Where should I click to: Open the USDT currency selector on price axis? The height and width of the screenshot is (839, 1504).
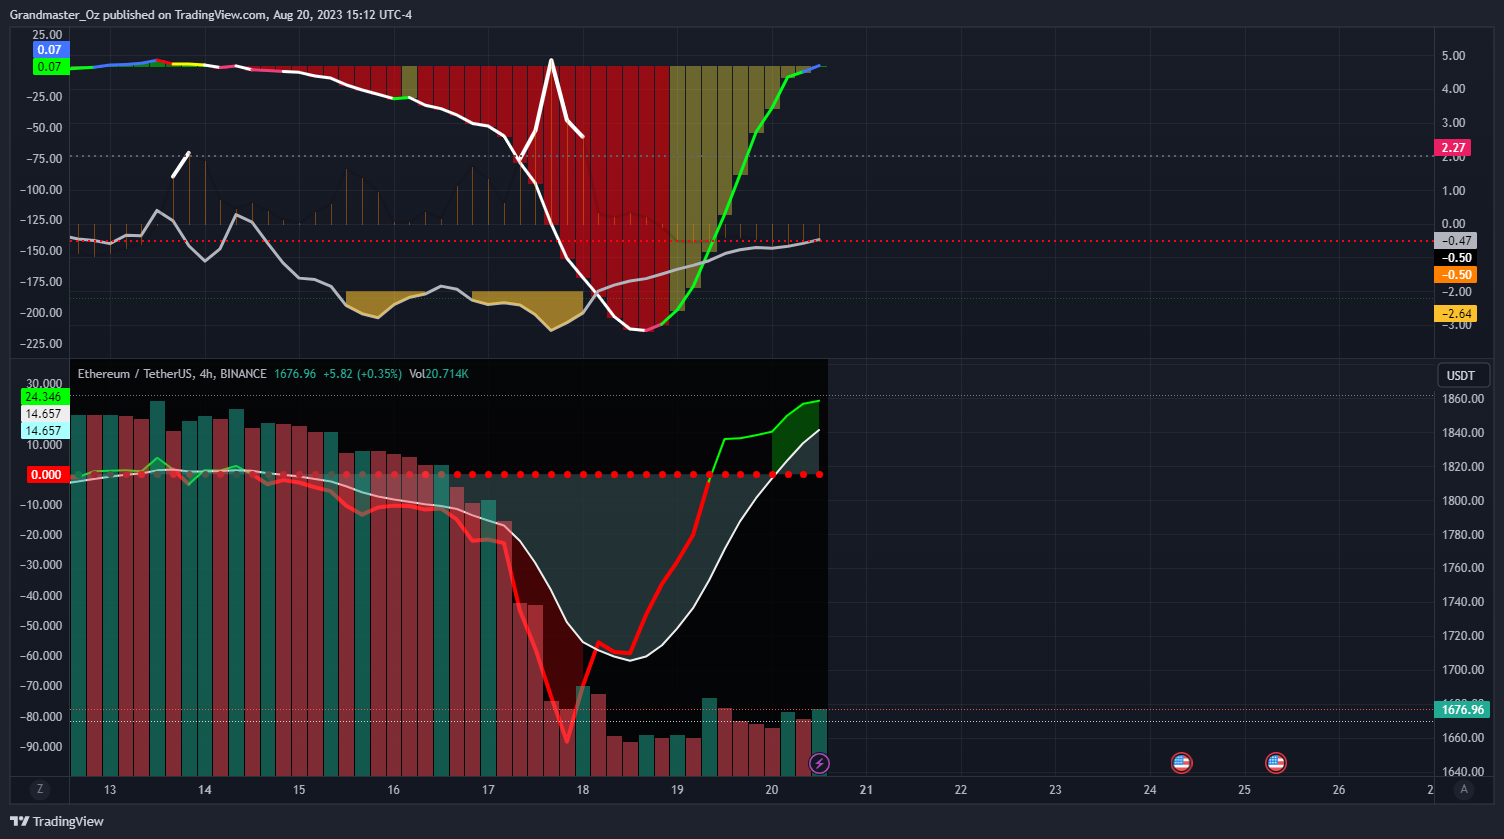pyautogui.click(x=1464, y=376)
